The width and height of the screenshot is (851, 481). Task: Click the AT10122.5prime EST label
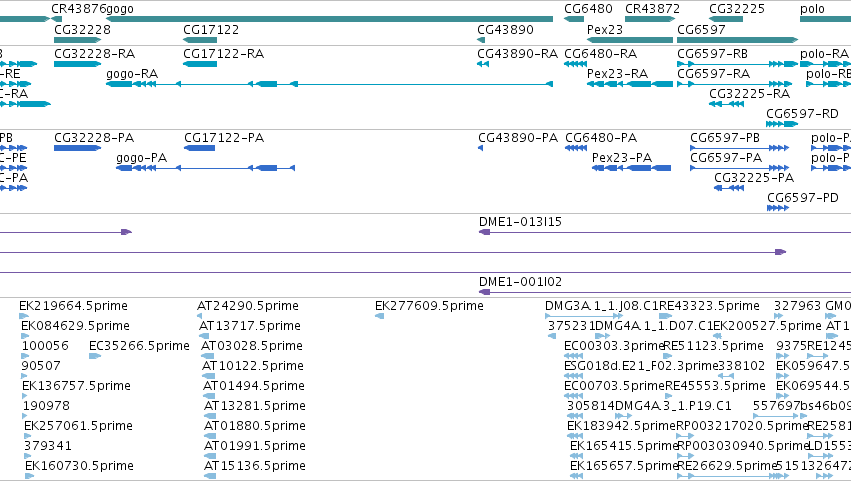point(253,366)
